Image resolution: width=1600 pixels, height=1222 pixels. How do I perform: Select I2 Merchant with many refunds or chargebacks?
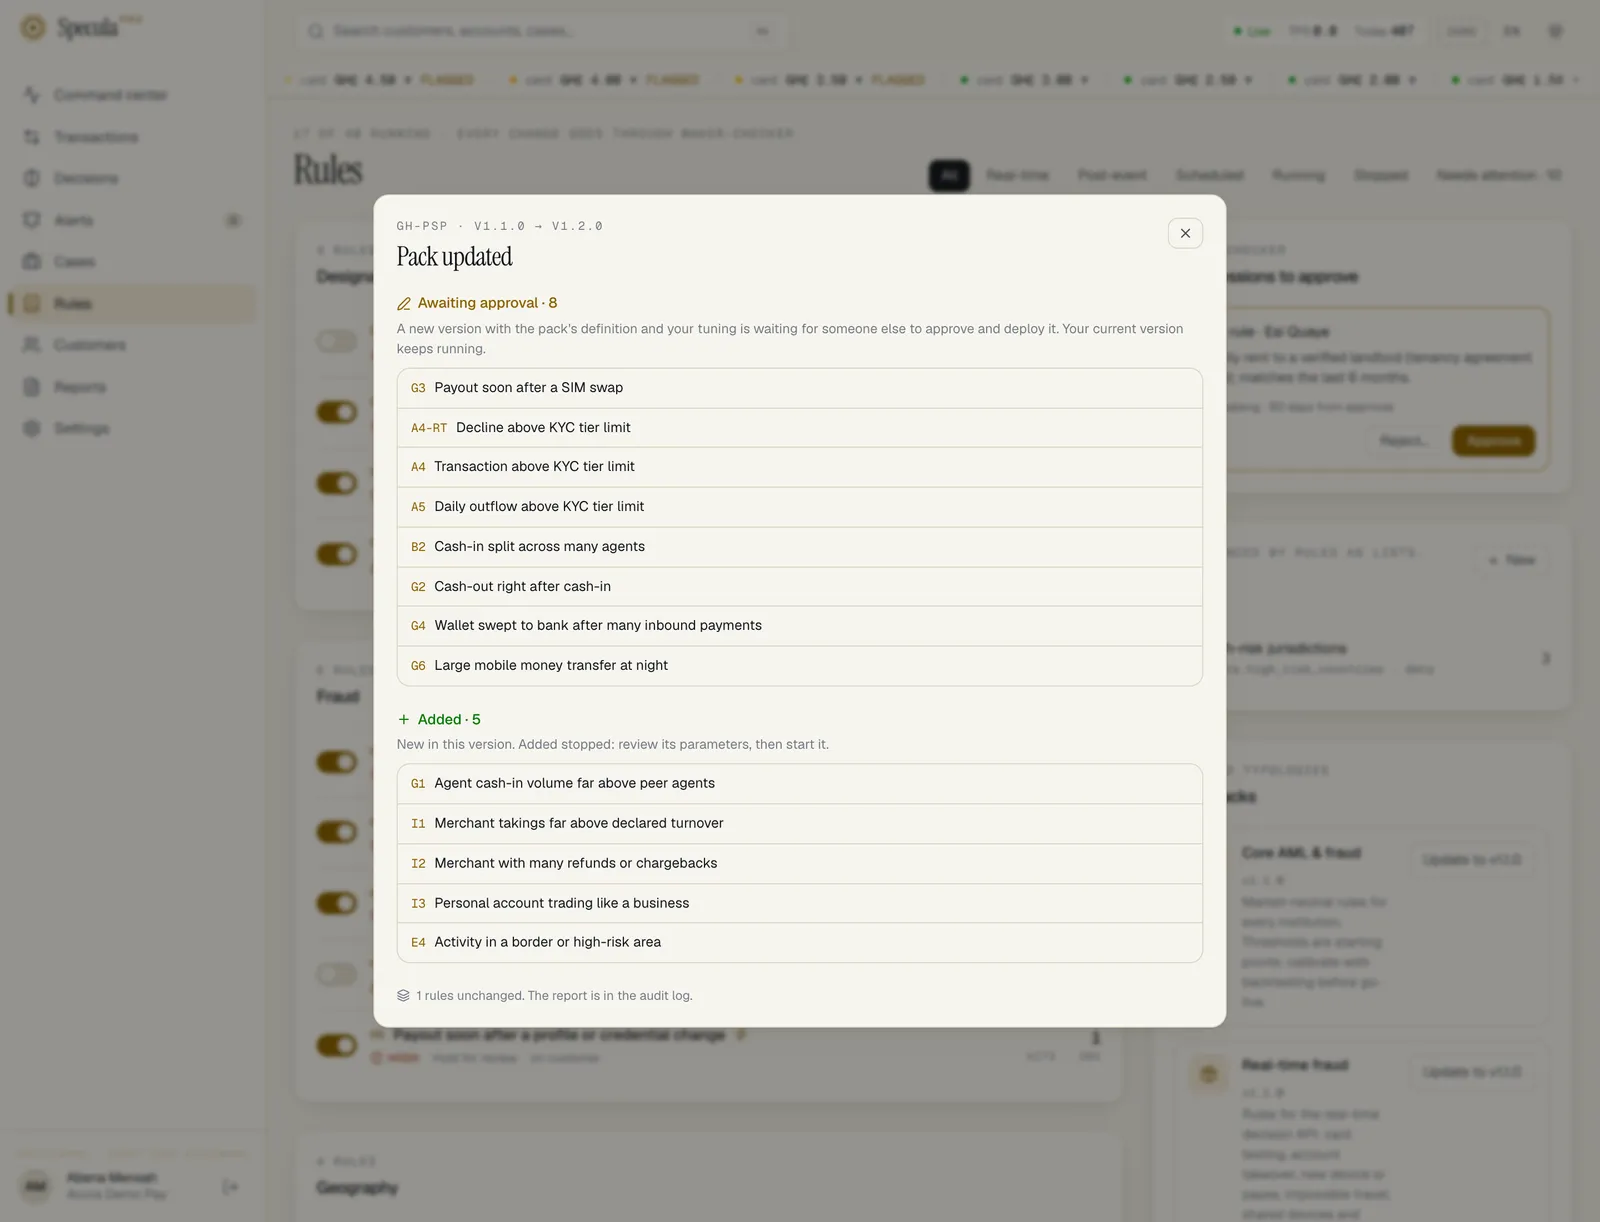pyautogui.click(x=799, y=864)
